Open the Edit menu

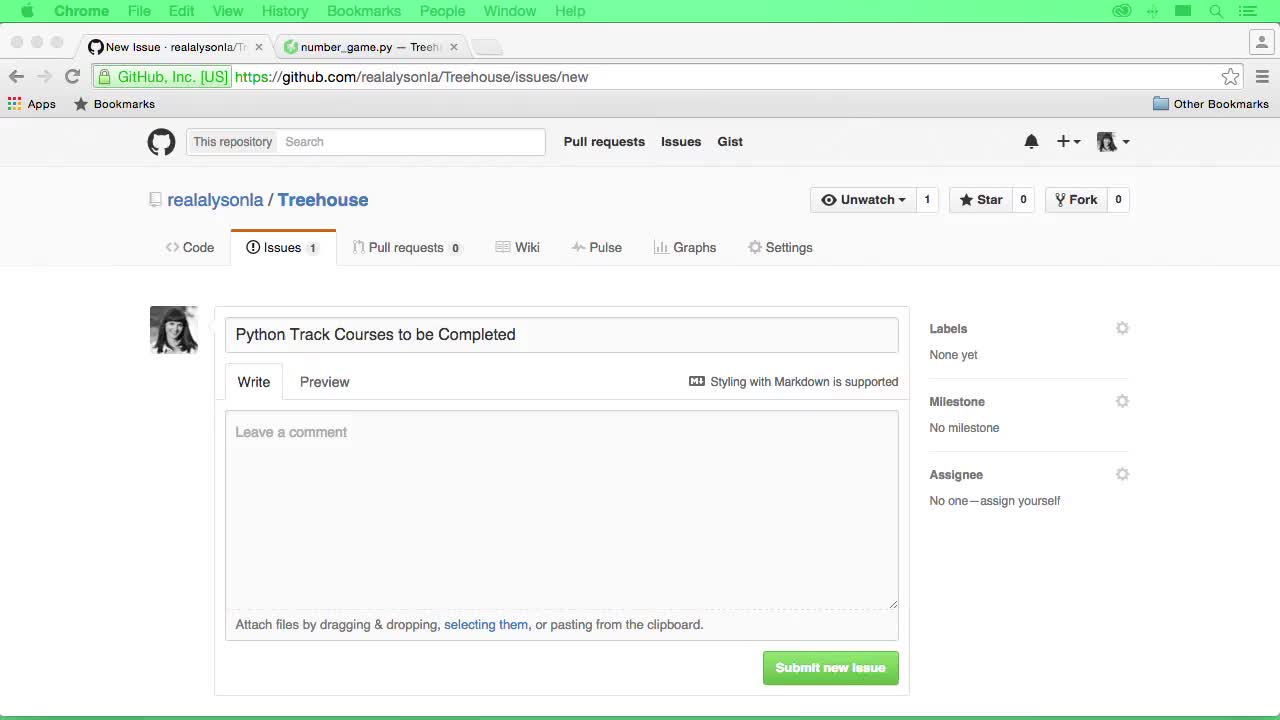(181, 11)
